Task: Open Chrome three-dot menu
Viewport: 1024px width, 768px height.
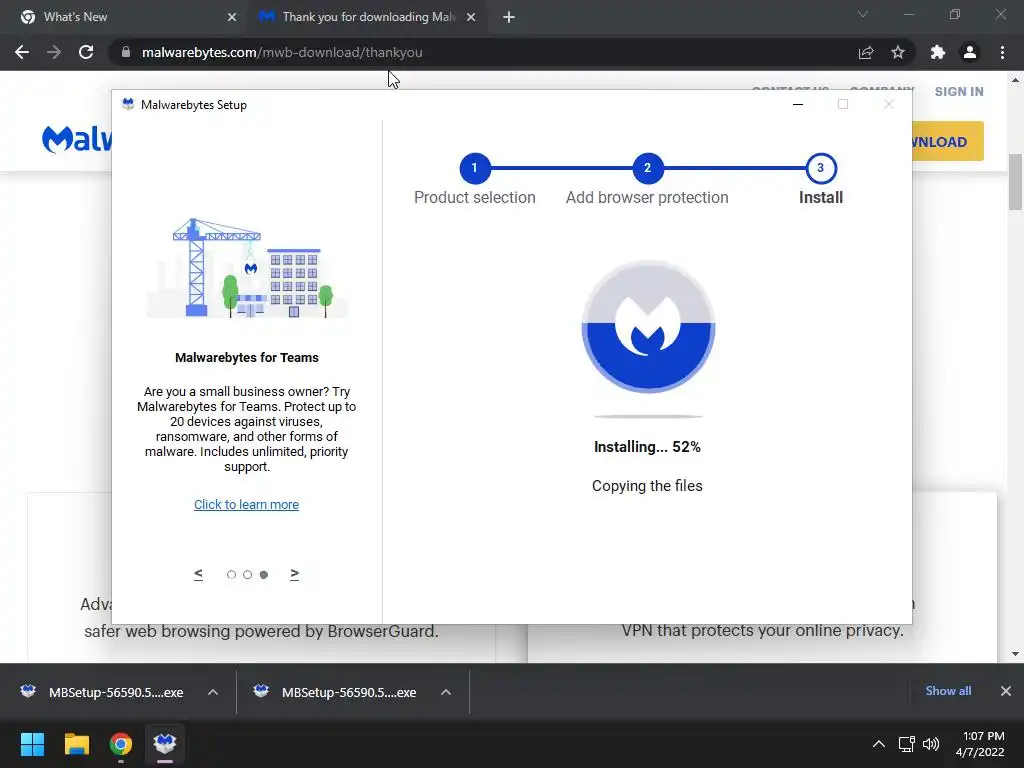Action: (1002, 52)
